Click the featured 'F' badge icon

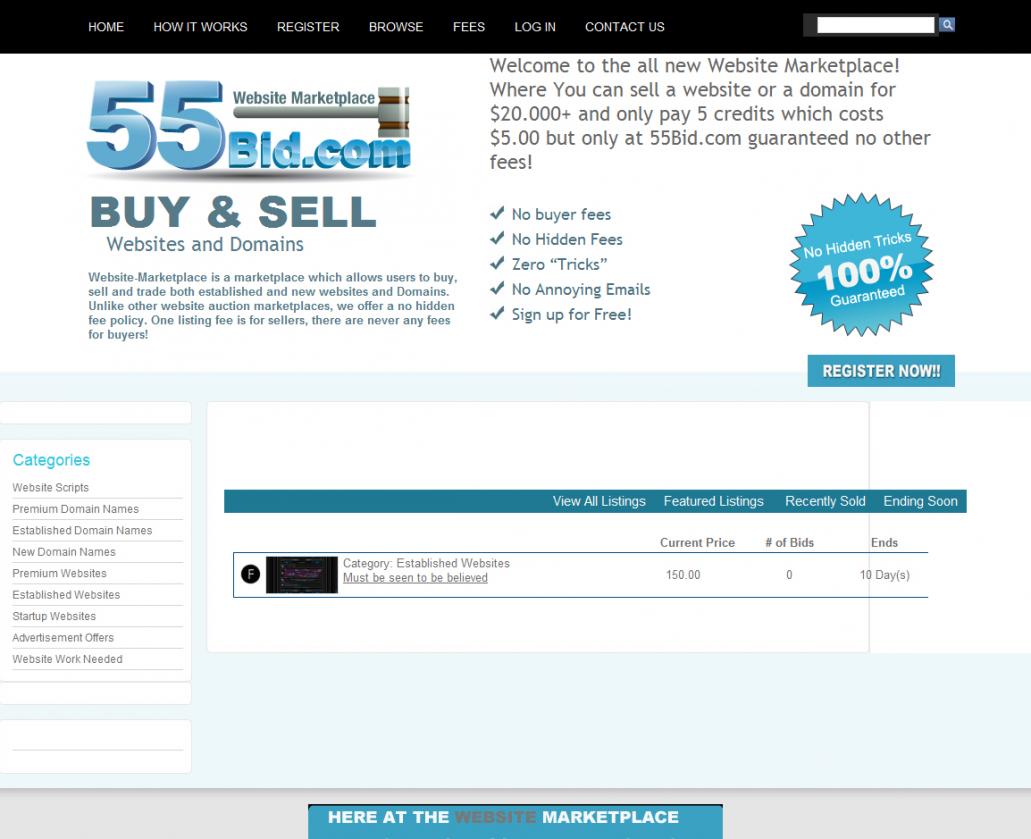tap(251, 574)
